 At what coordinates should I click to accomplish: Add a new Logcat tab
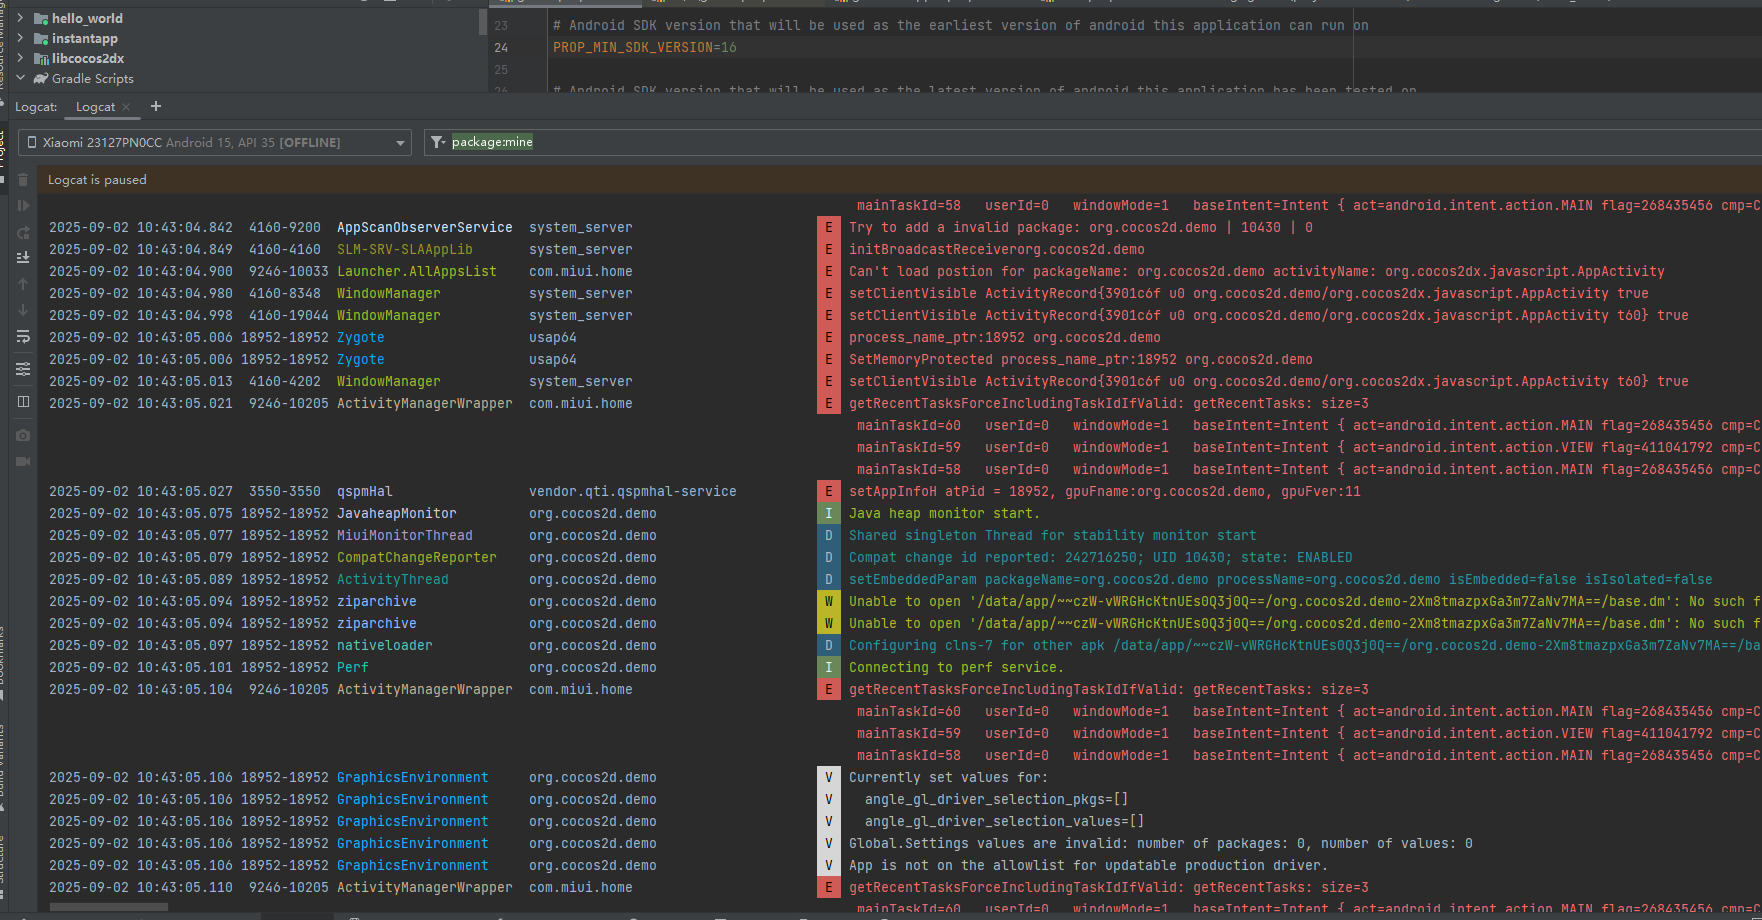pyautogui.click(x=155, y=106)
